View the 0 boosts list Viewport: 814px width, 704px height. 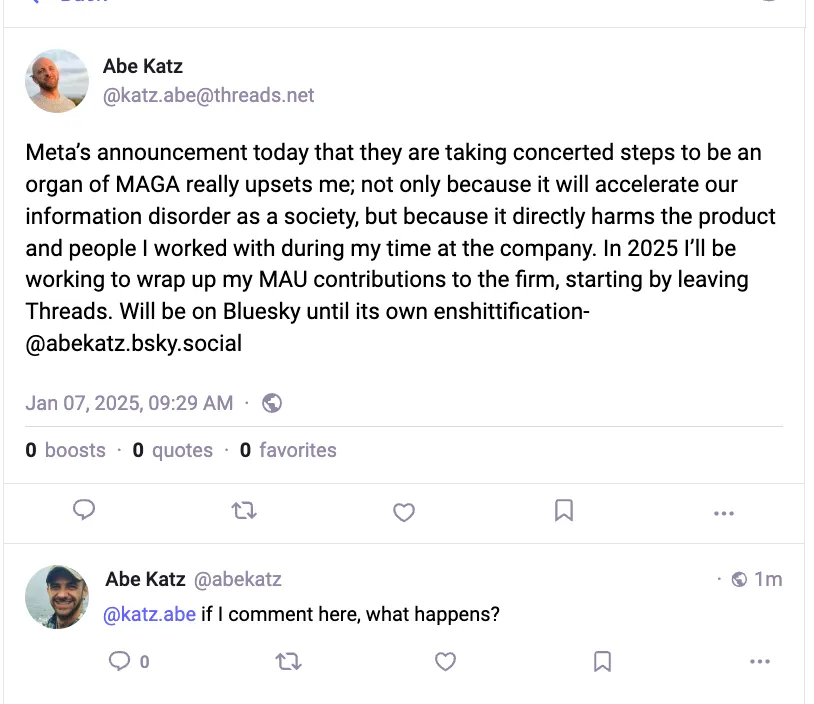tap(66, 450)
